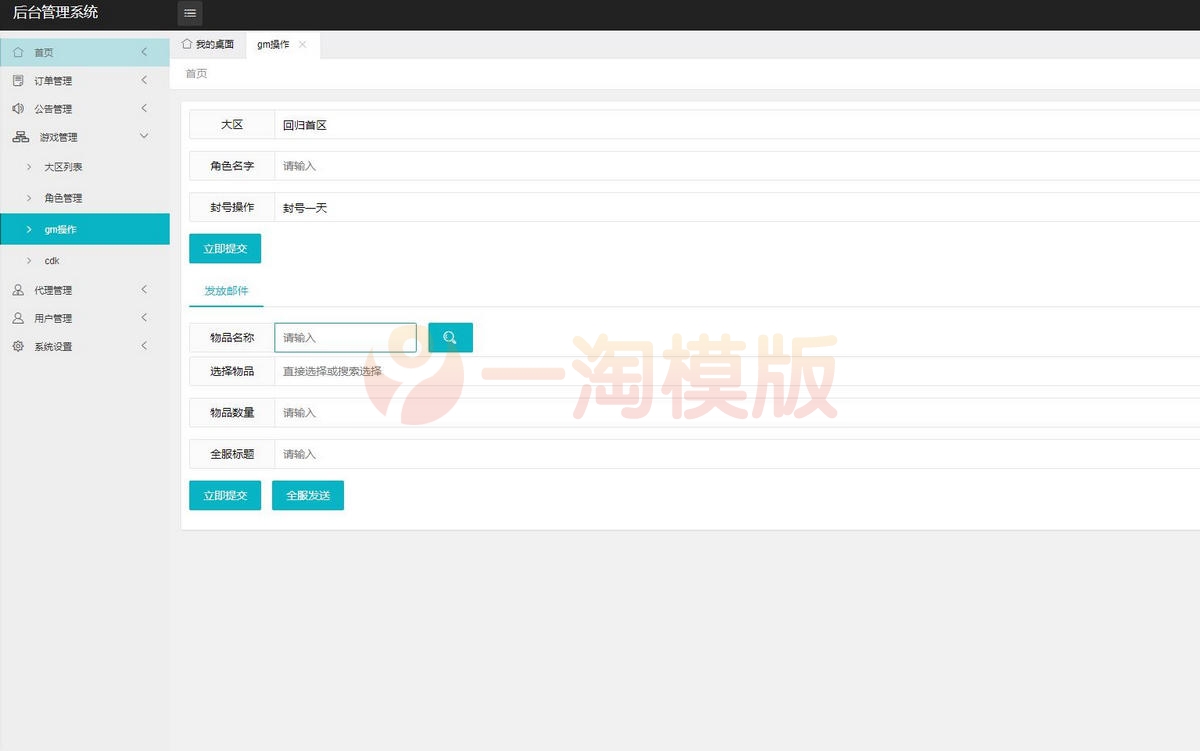Expand the 用户管理 chevron arrow

click(144, 318)
